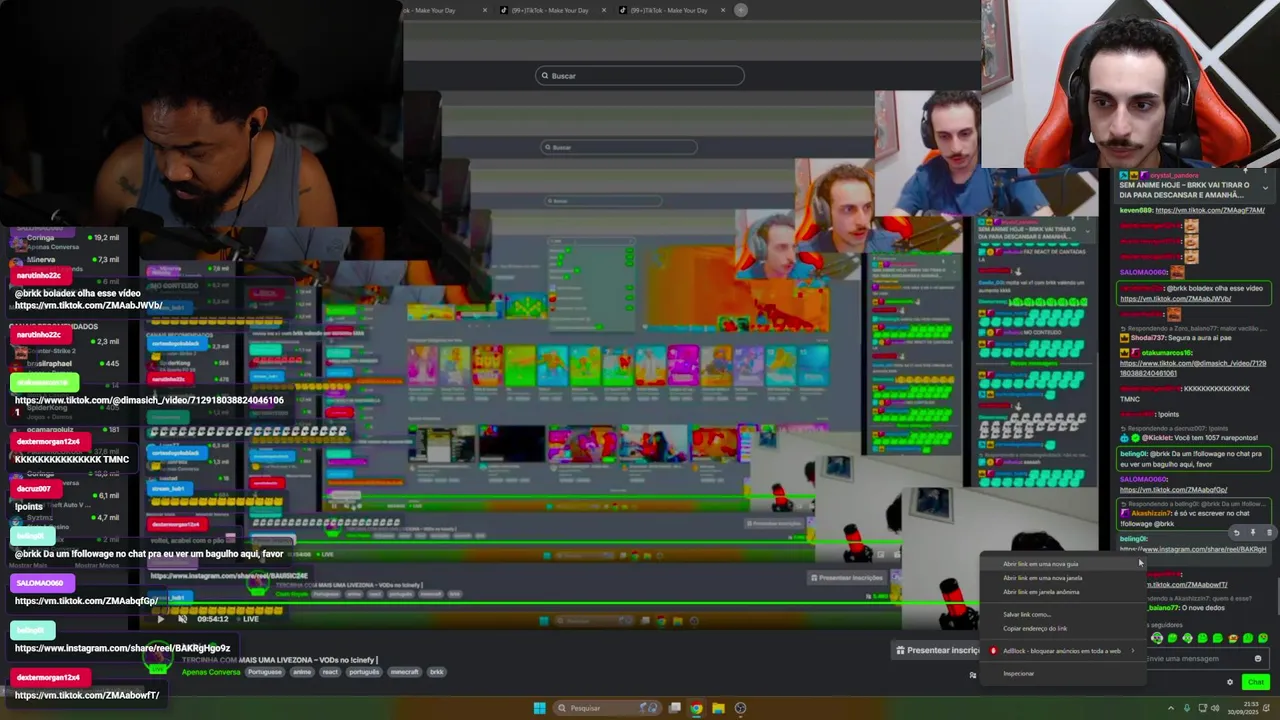
Task: Open Task View on taskbar
Action: tap(675, 708)
